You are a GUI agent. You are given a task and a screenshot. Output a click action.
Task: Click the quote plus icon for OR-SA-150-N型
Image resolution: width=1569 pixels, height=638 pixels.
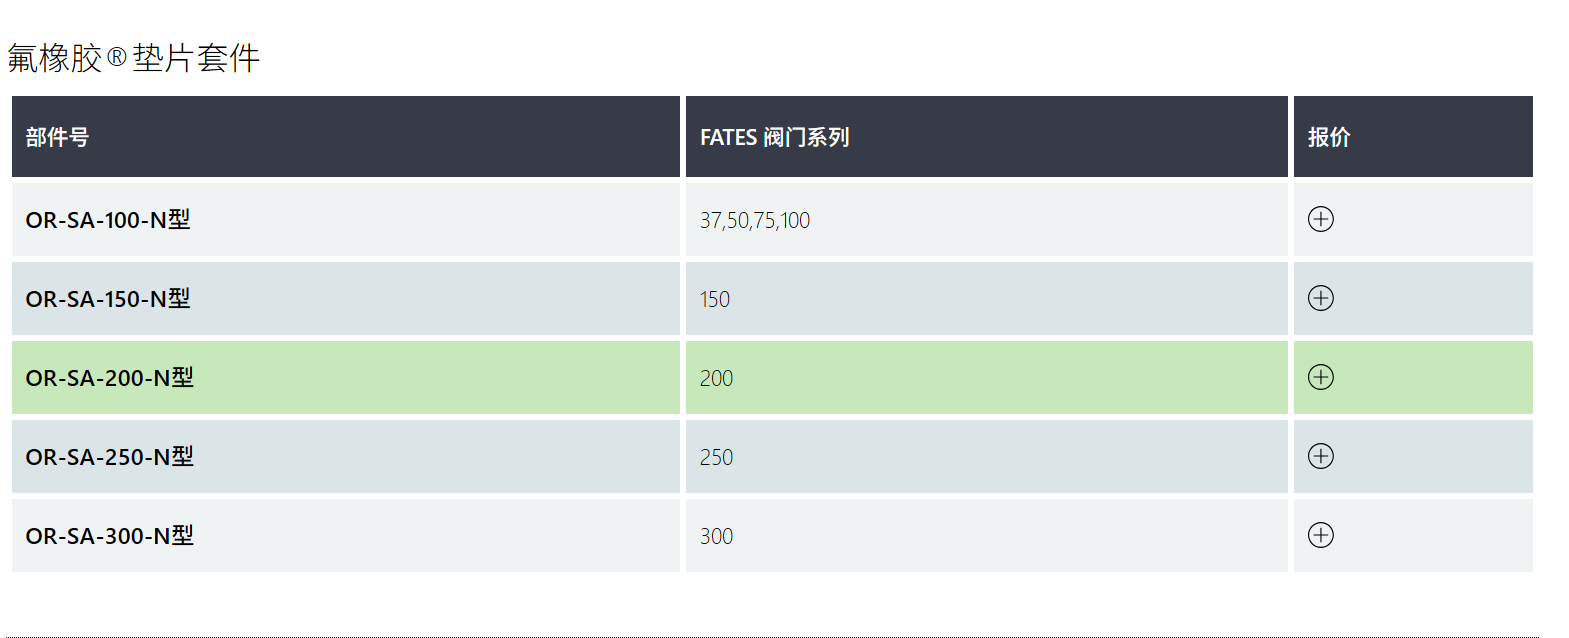click(x=1320, y=298)
